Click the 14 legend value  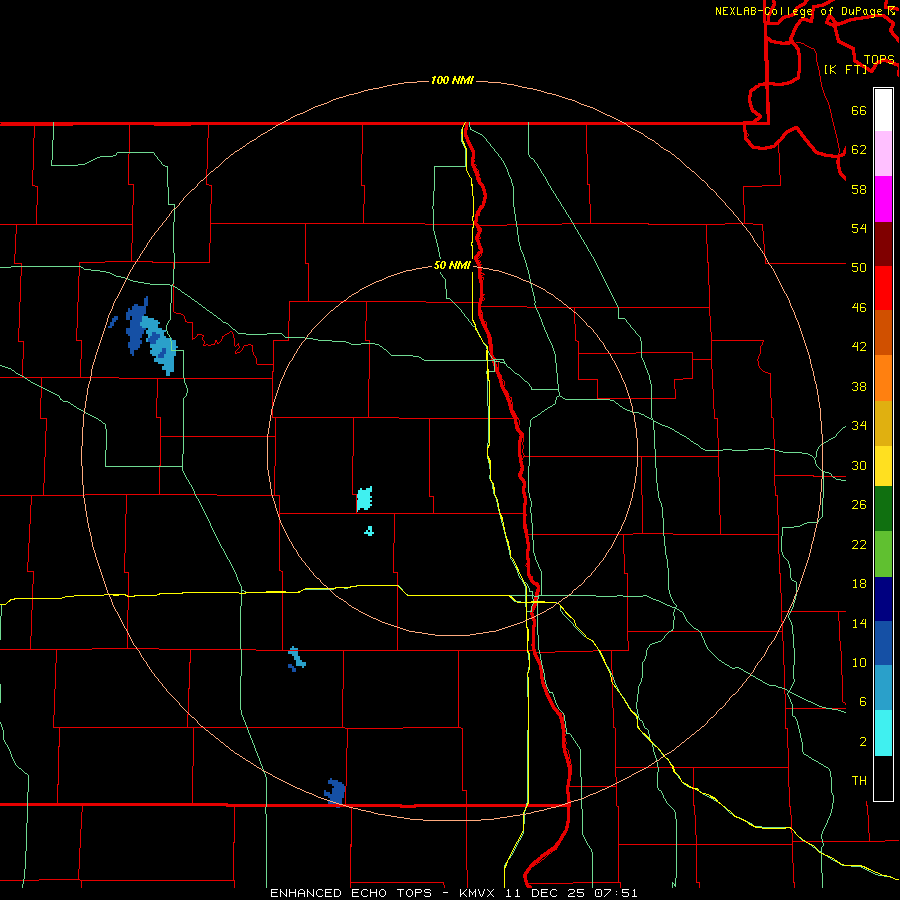859,623
